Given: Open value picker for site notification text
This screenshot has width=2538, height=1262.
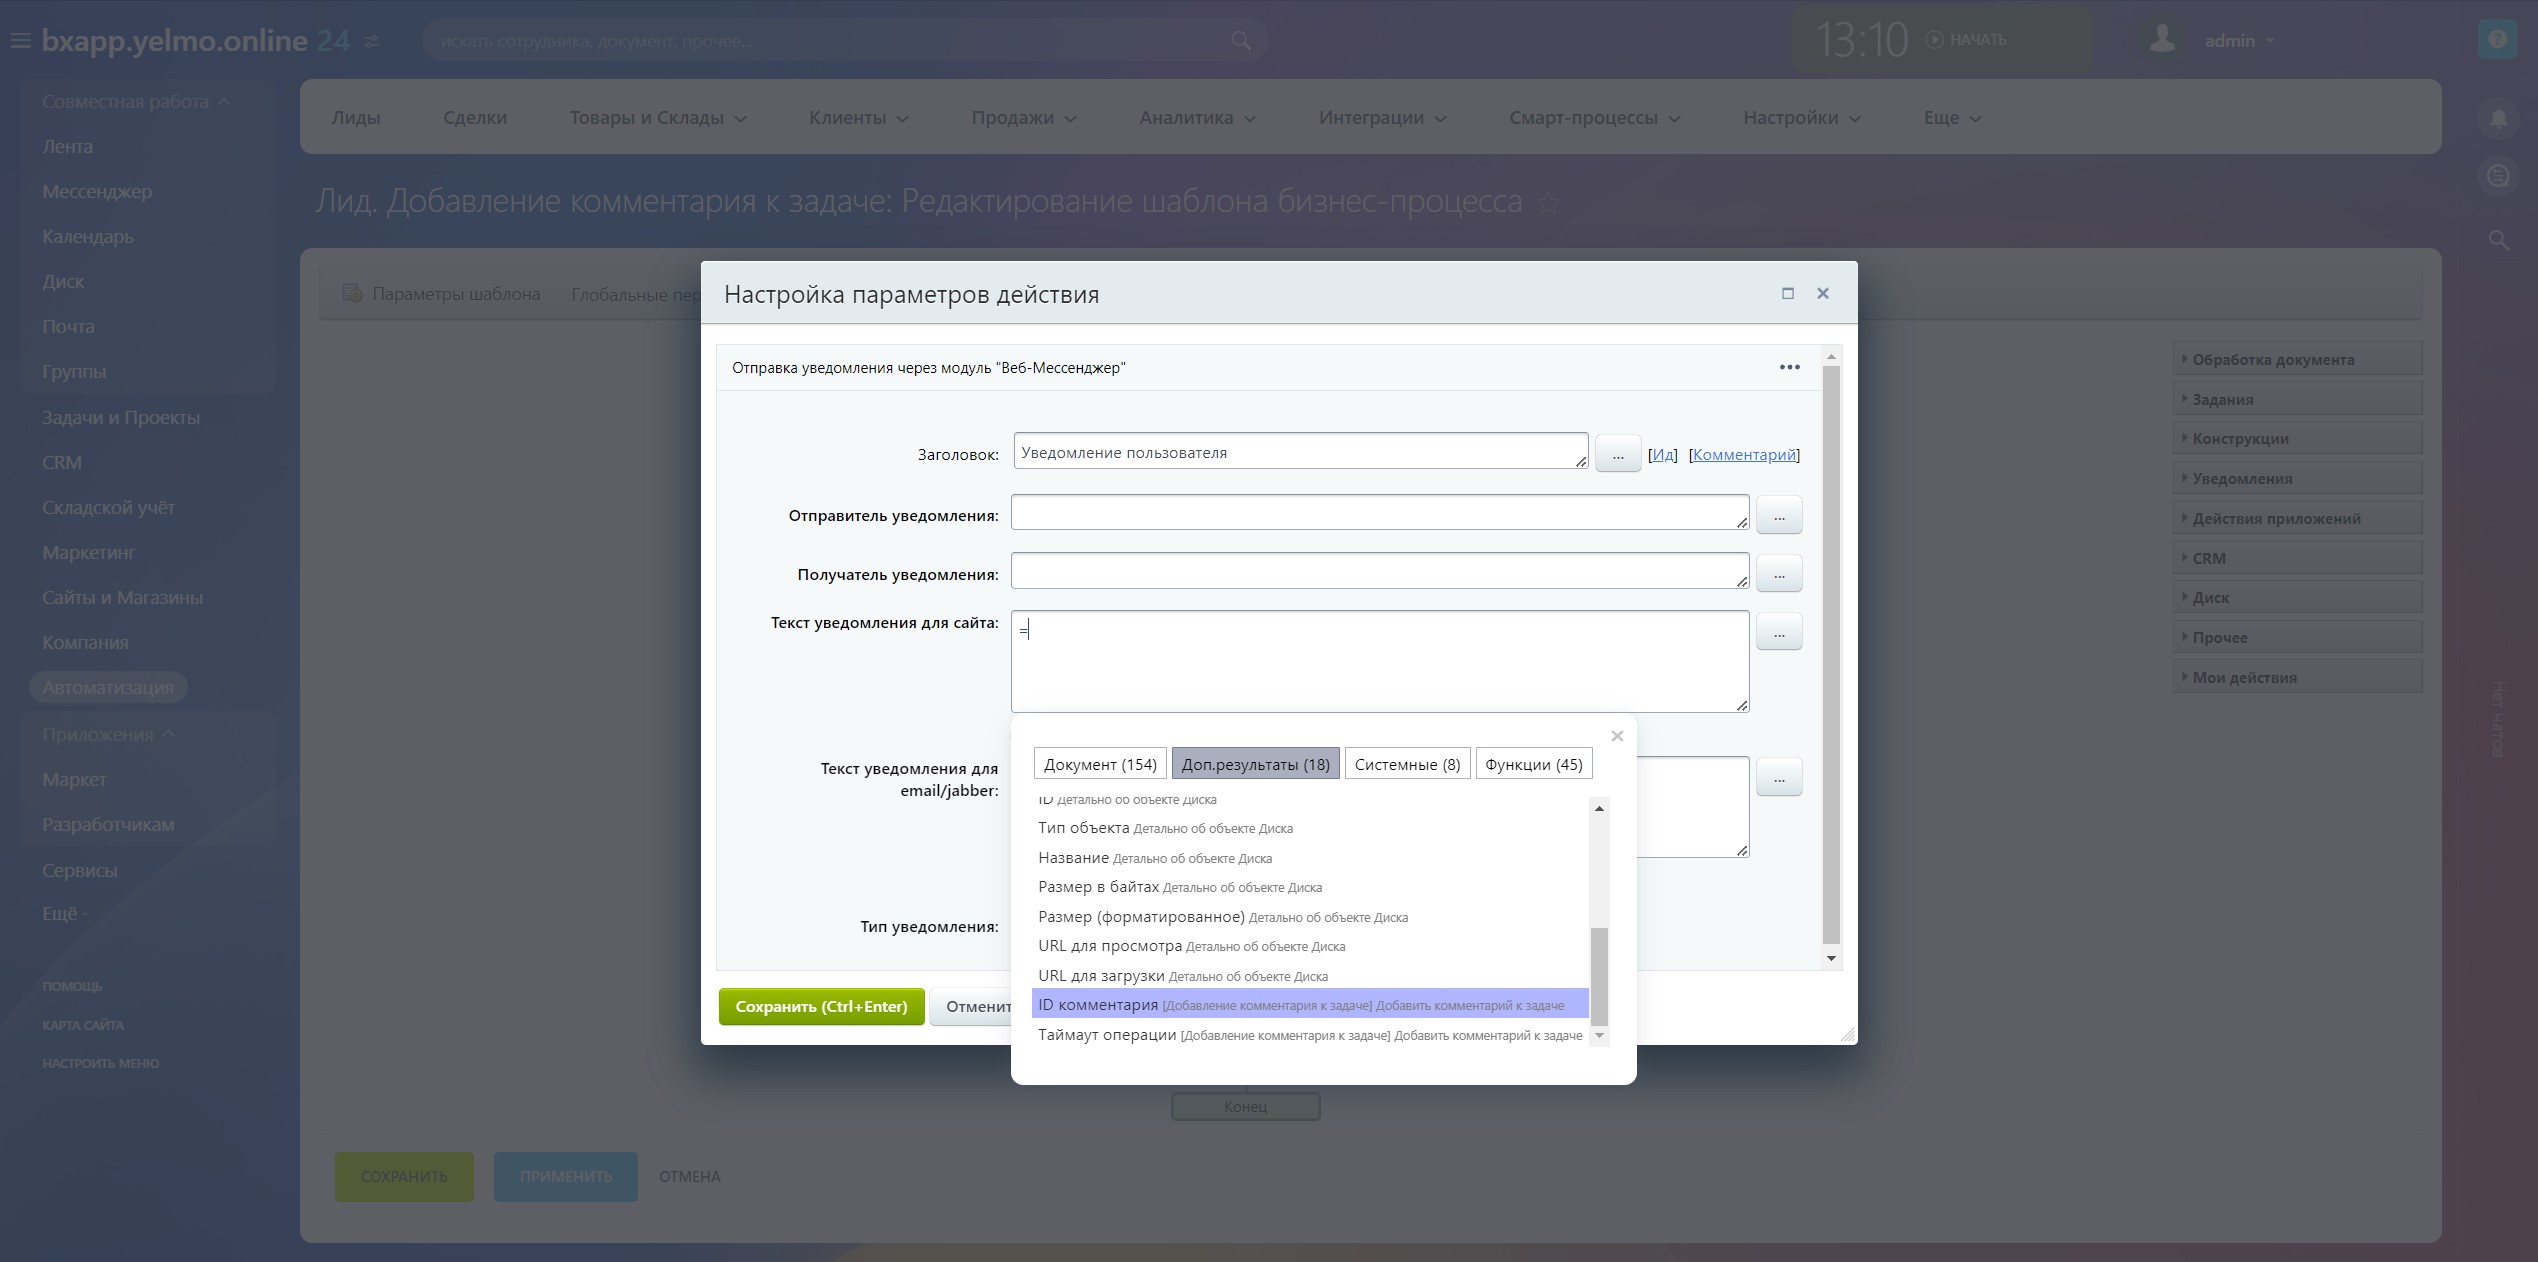Looking at the screenshot, I should point(1778,632).
